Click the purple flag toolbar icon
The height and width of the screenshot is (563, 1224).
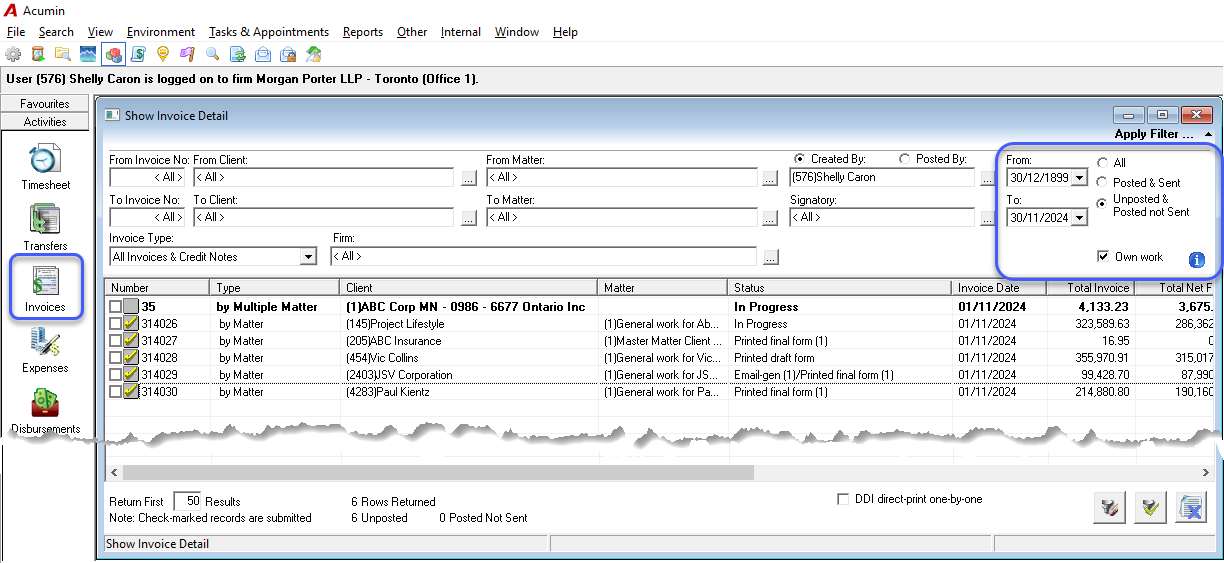pos(188,54)
